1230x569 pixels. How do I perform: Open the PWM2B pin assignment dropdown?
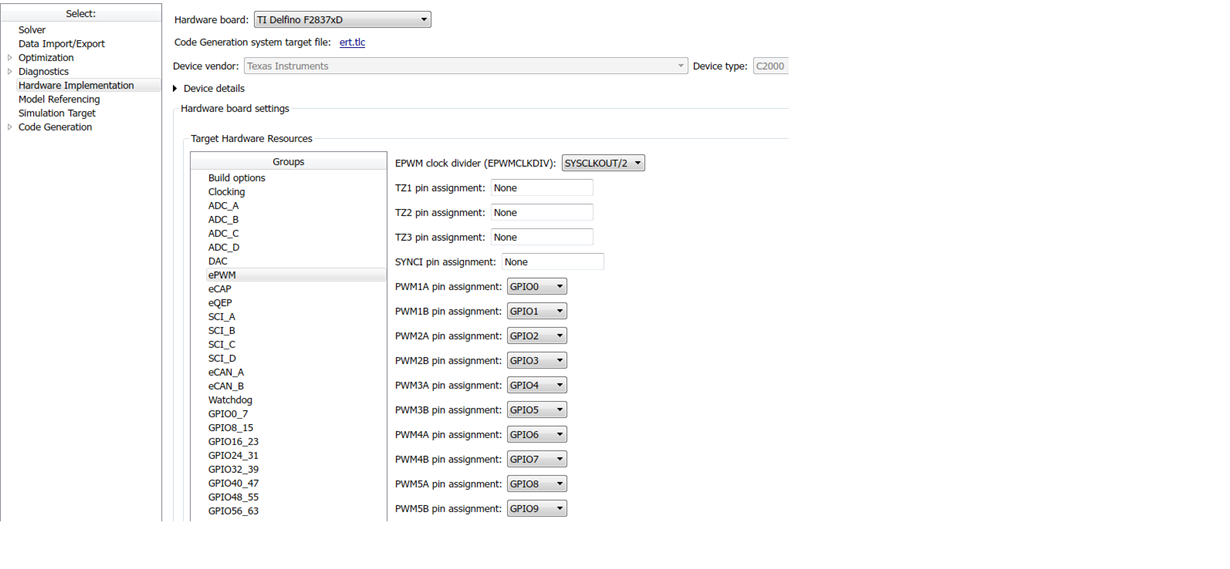click(x=537, y=360)
